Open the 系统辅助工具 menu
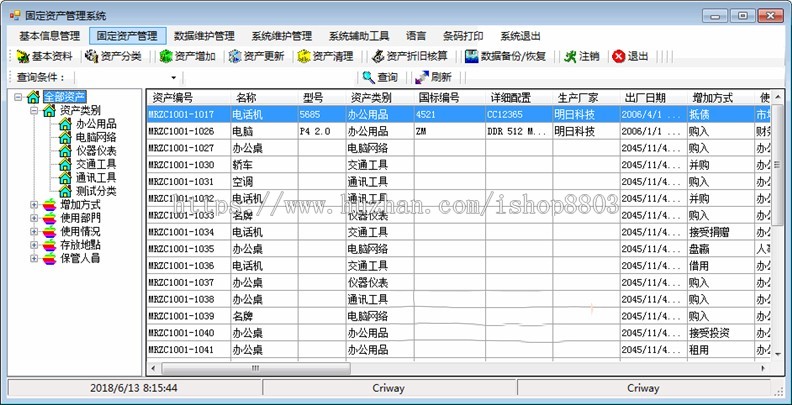The height and width of the screenshot is (405, 792). pos(359,36)
